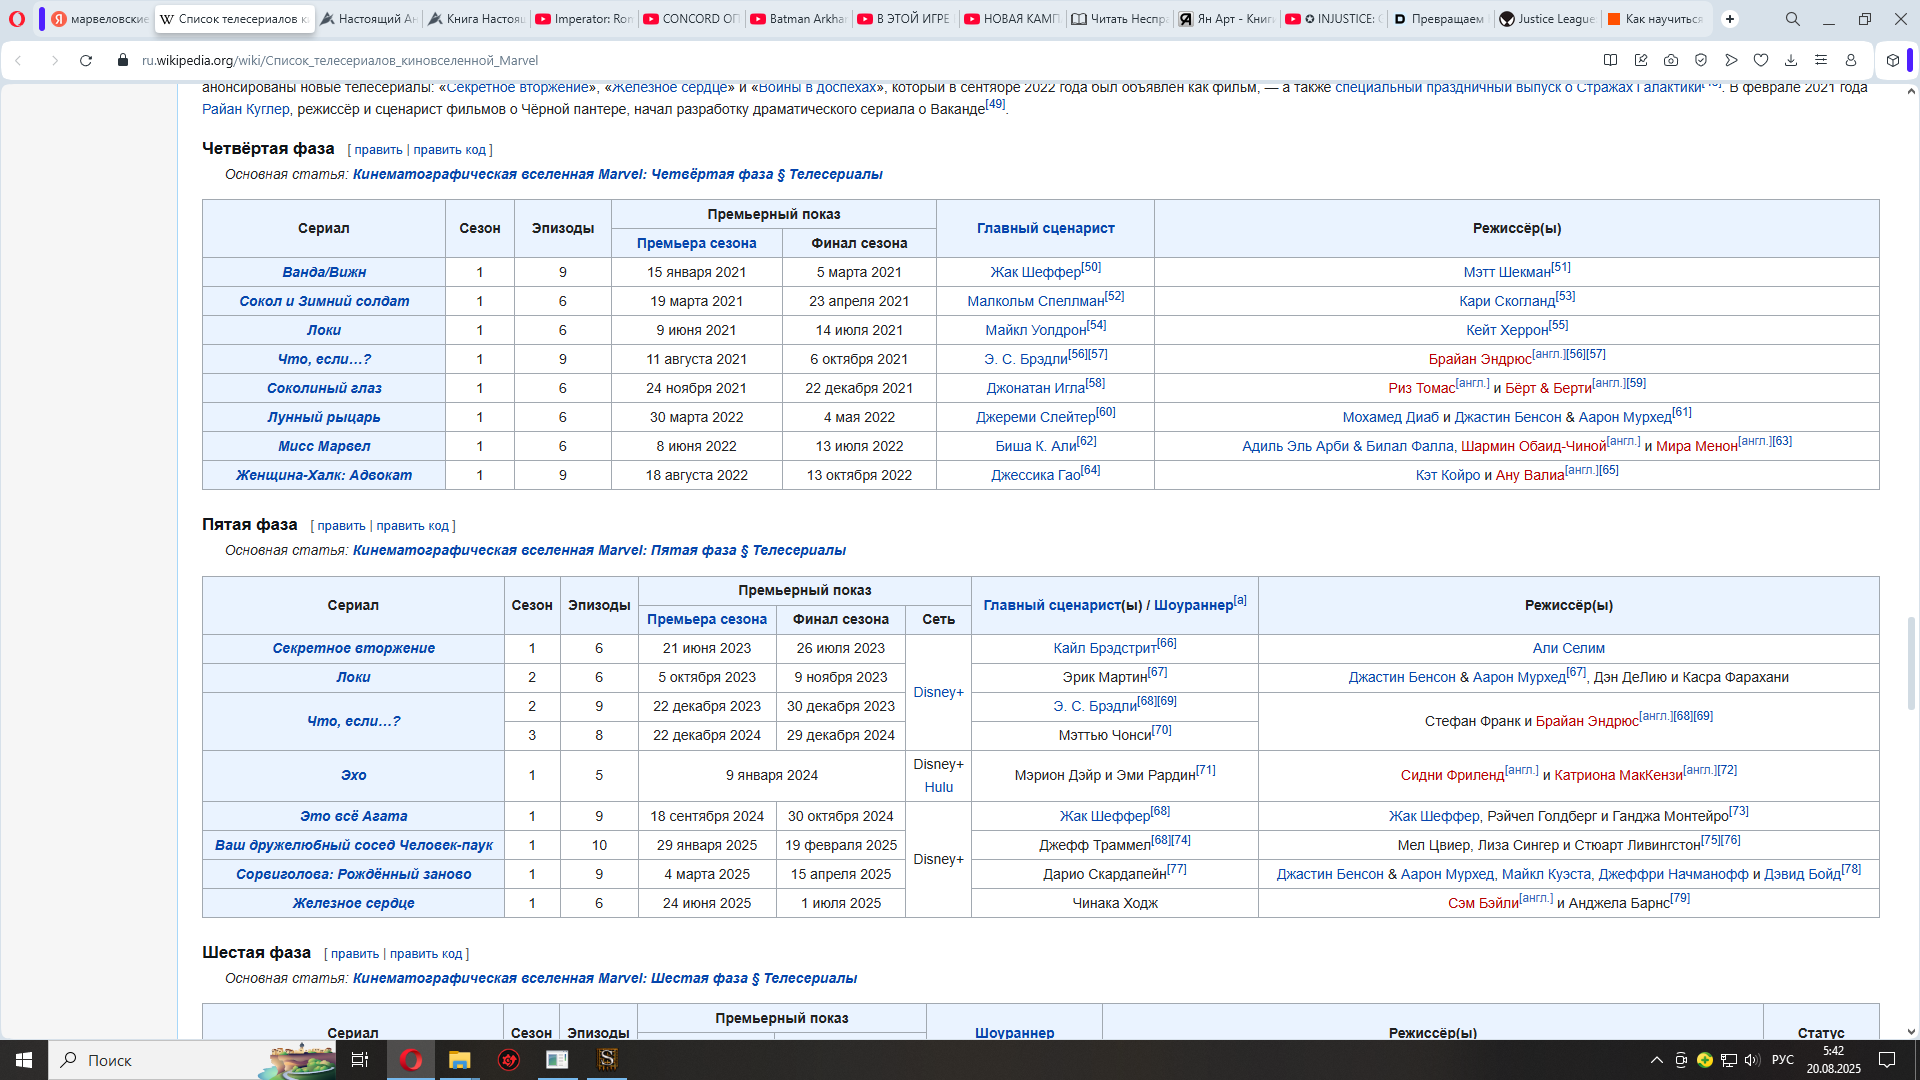Click the heart bookmarks icon
The width and height of the screenshot is (1920, 1080).
1761,60
